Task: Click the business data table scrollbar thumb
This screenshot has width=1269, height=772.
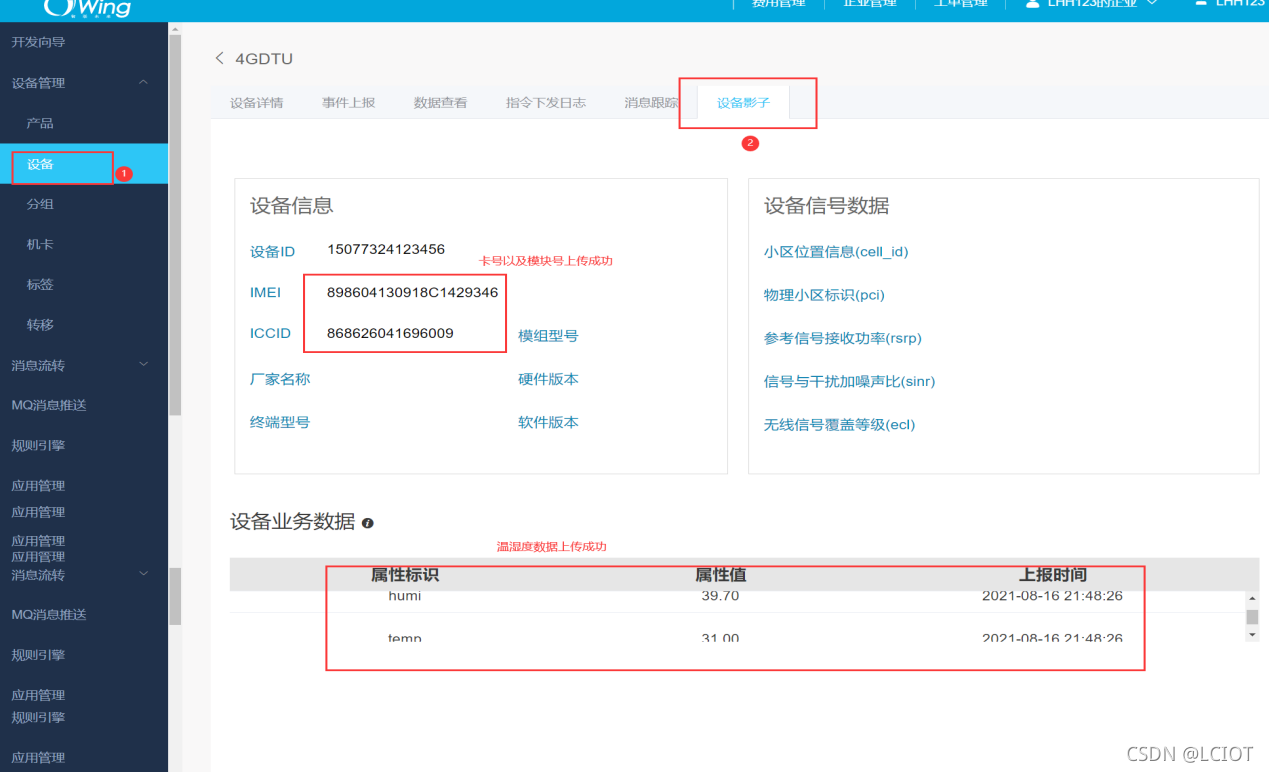Action: pos(1252,616)
